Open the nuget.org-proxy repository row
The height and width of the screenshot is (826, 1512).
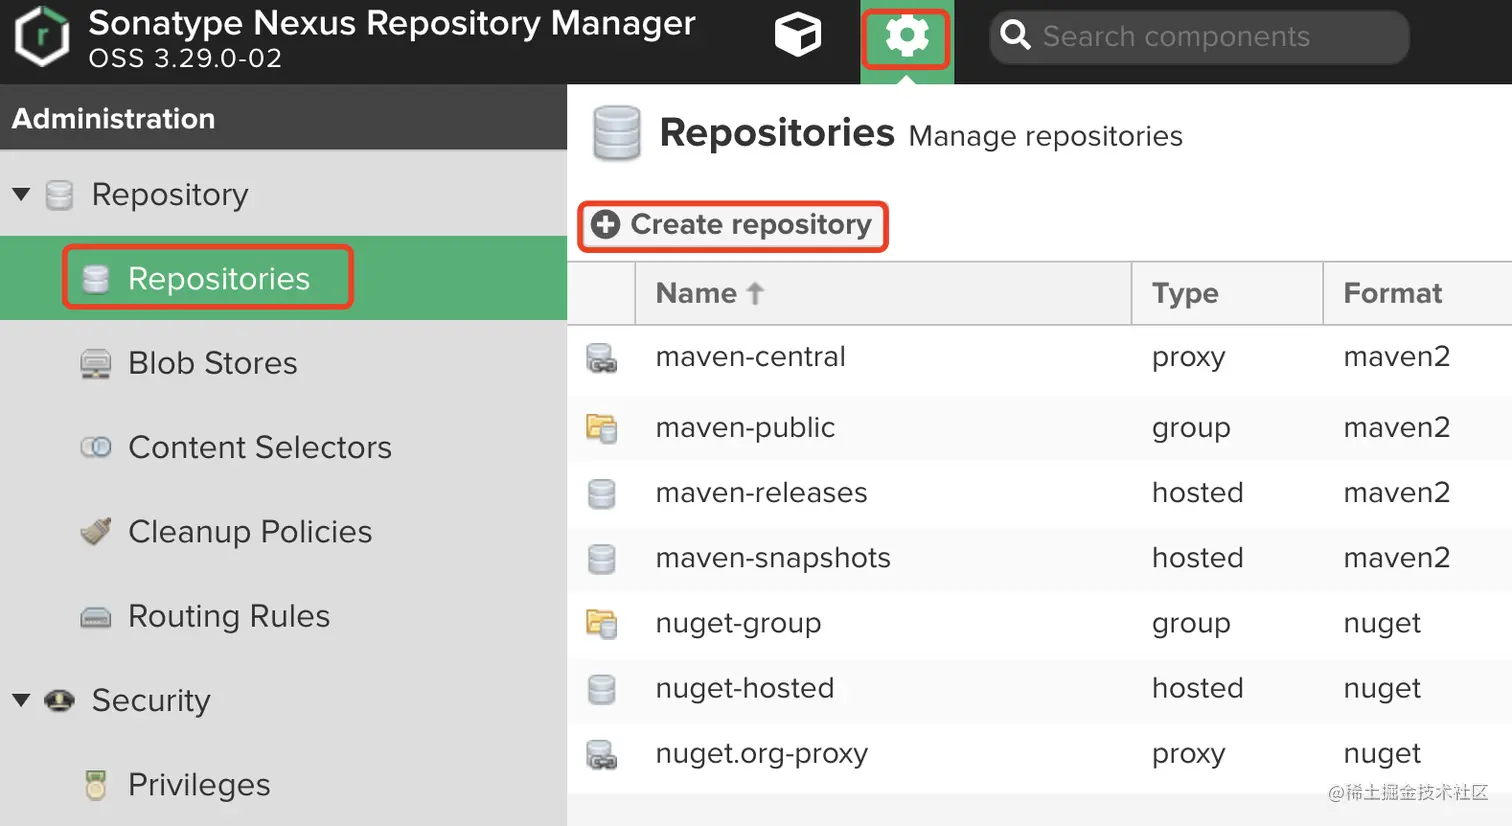pyautogui.click(x=1040, y=753)
